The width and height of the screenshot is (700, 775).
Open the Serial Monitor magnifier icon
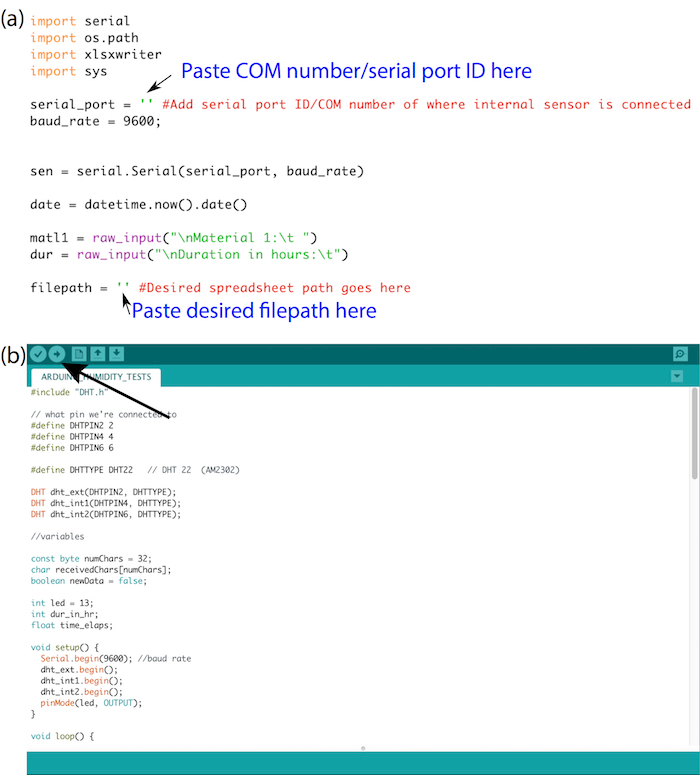tap(680, 354)
